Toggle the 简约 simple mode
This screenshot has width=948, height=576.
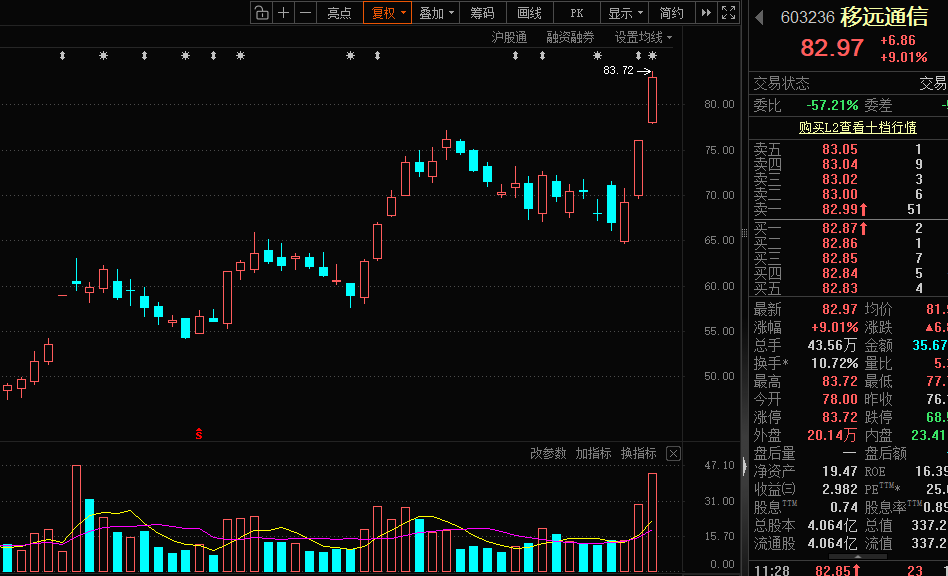671,13
